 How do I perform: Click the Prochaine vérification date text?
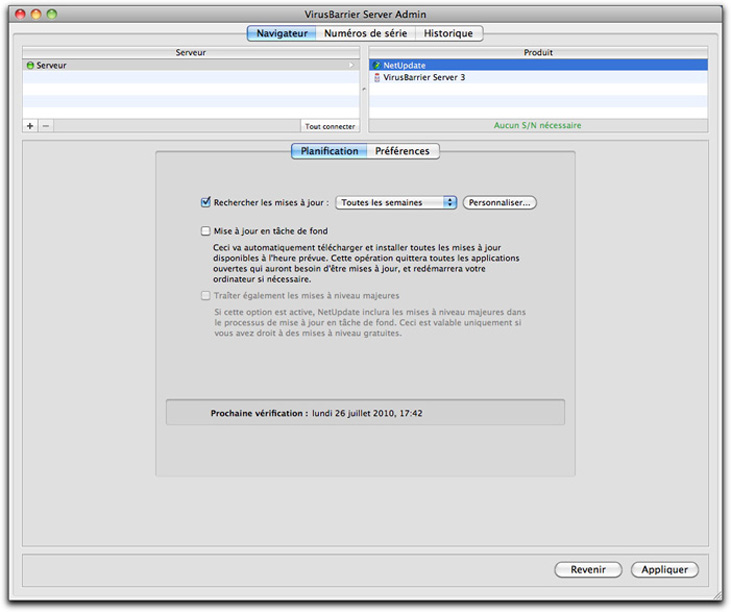point(367,413)
